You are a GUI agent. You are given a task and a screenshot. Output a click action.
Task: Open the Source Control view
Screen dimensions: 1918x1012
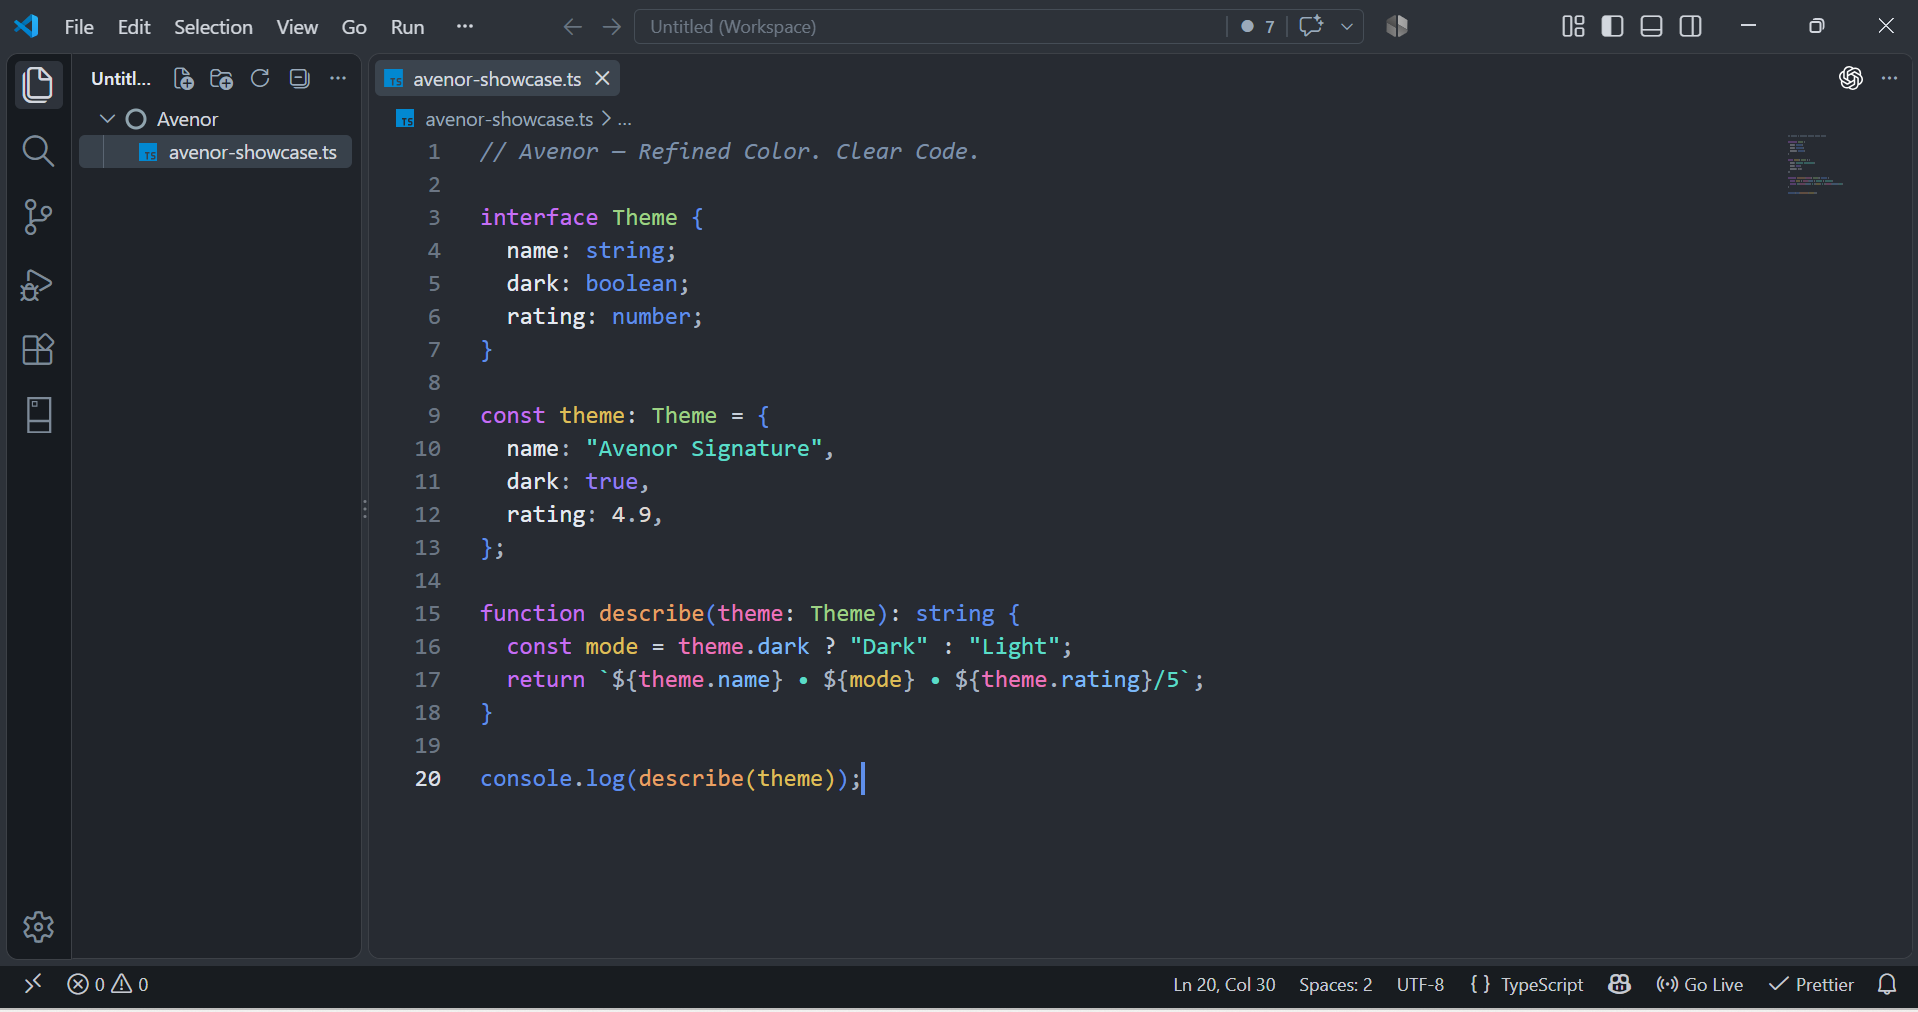(x=38, y=217)
